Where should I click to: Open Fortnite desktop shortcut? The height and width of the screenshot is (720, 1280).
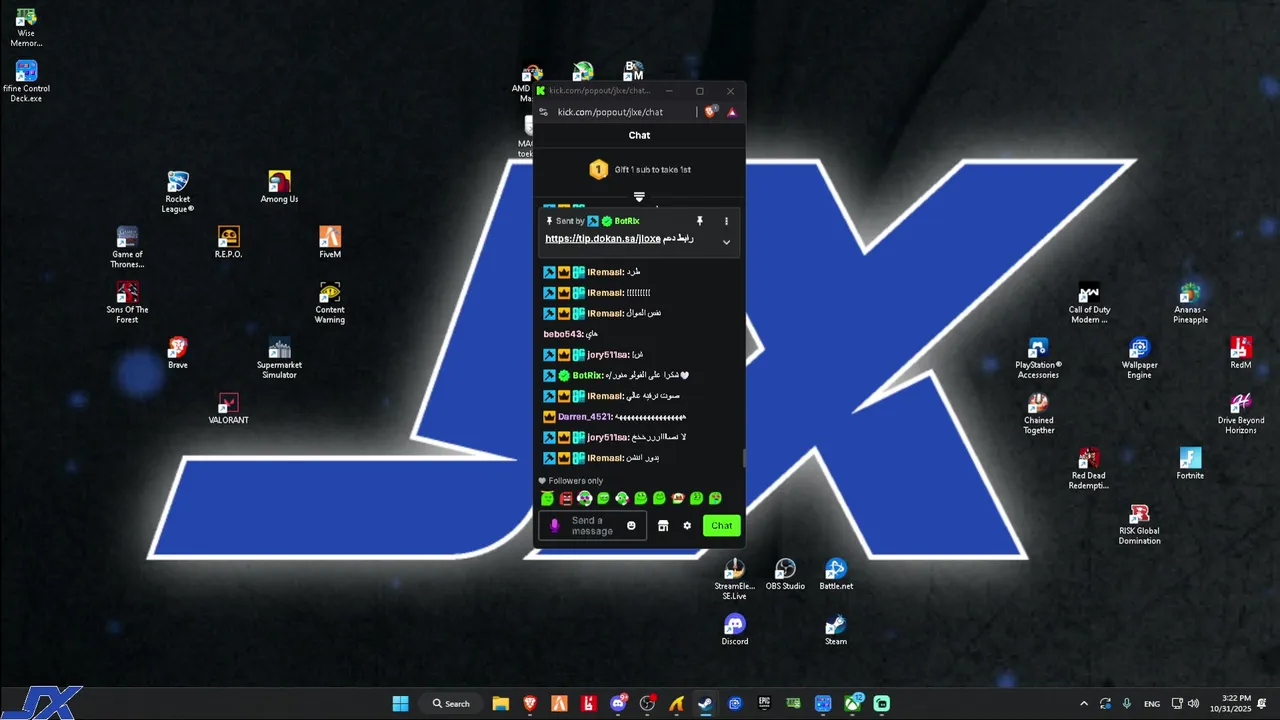coord(1190,463)
